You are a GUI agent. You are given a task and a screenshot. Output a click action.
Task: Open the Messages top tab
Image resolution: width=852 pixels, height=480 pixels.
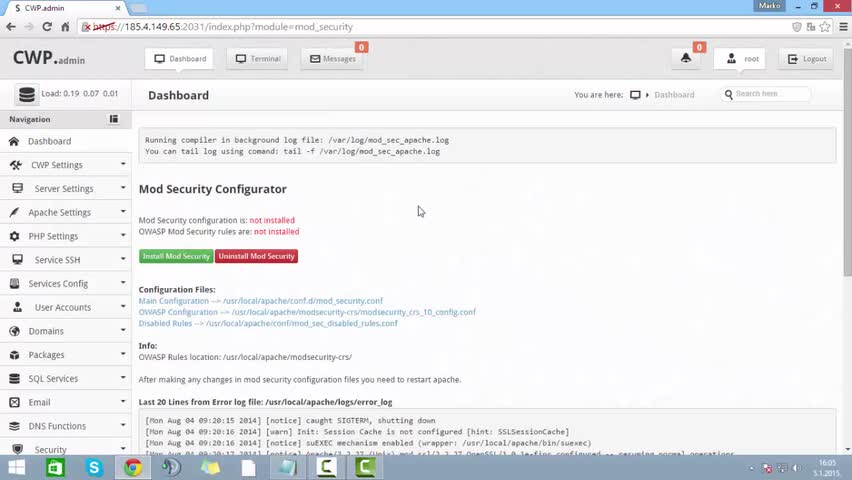[x=332, y=59]
